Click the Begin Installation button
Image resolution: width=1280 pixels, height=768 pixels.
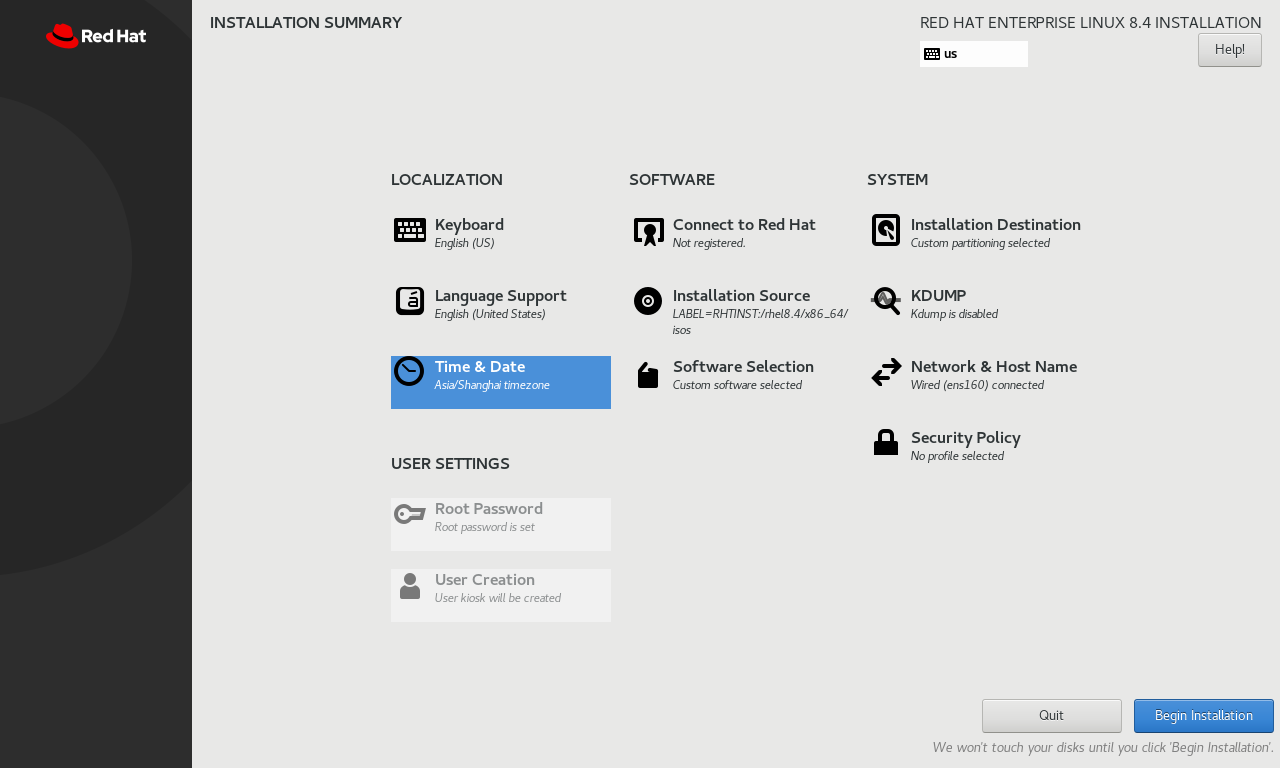click(1203, 716)
